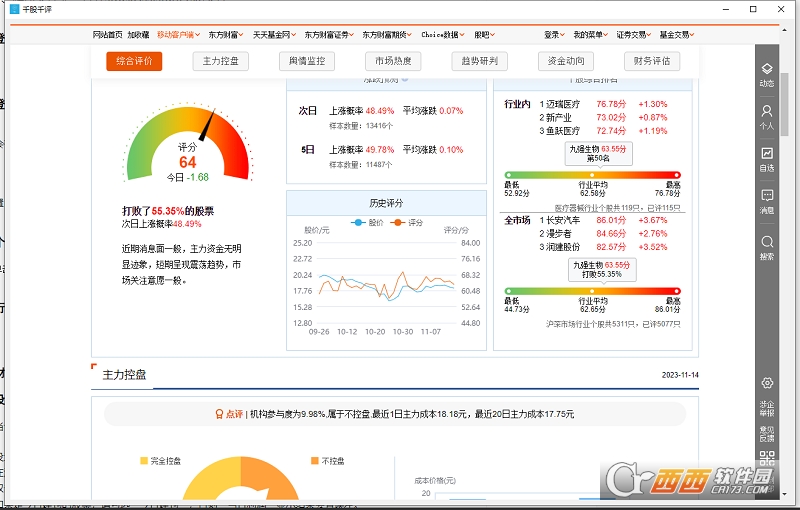Expand the 东方财富期货 dropdown
Screen dimensions: 800x510
point(387,35)
